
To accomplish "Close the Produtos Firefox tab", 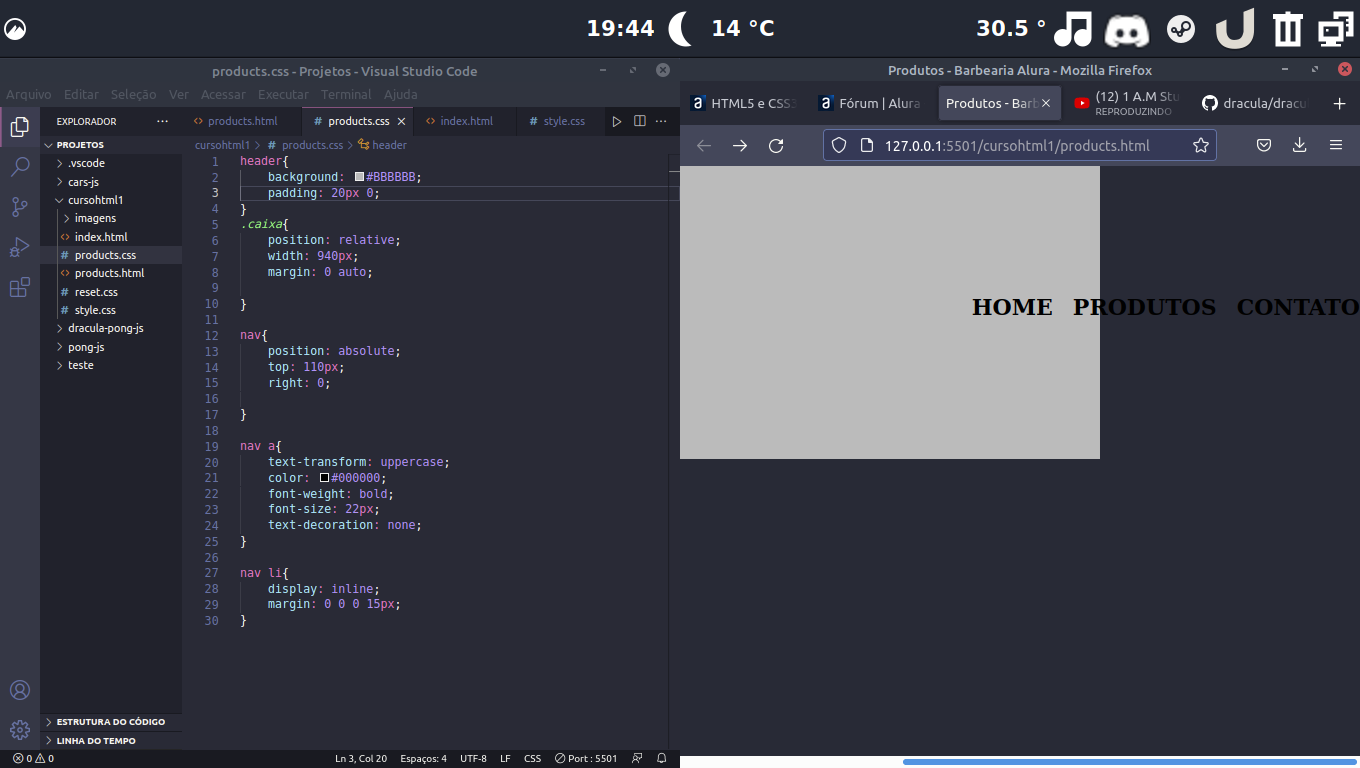I will [x=1046, y=103].
